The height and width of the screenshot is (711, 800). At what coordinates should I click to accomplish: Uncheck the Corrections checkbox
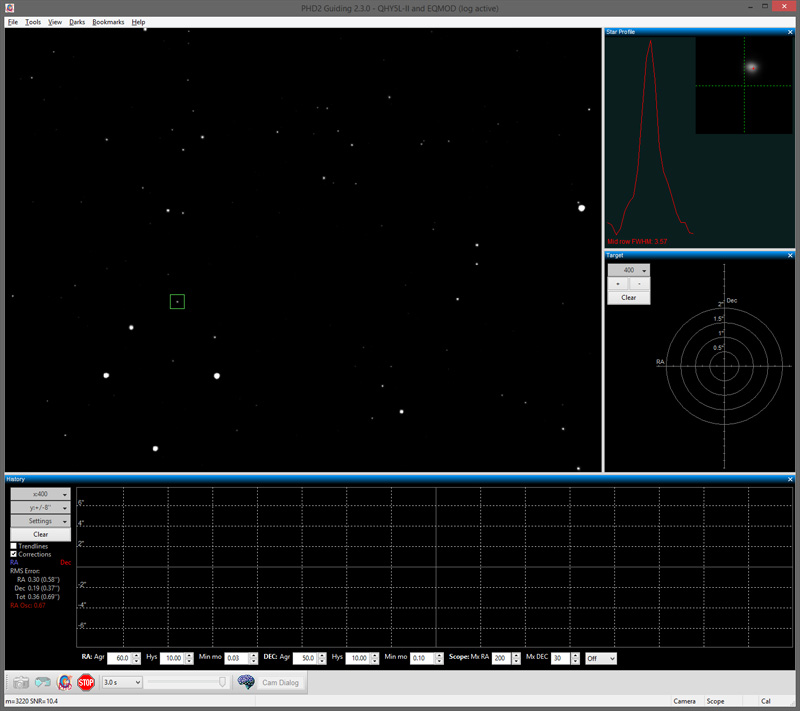(x=14, y=554)
